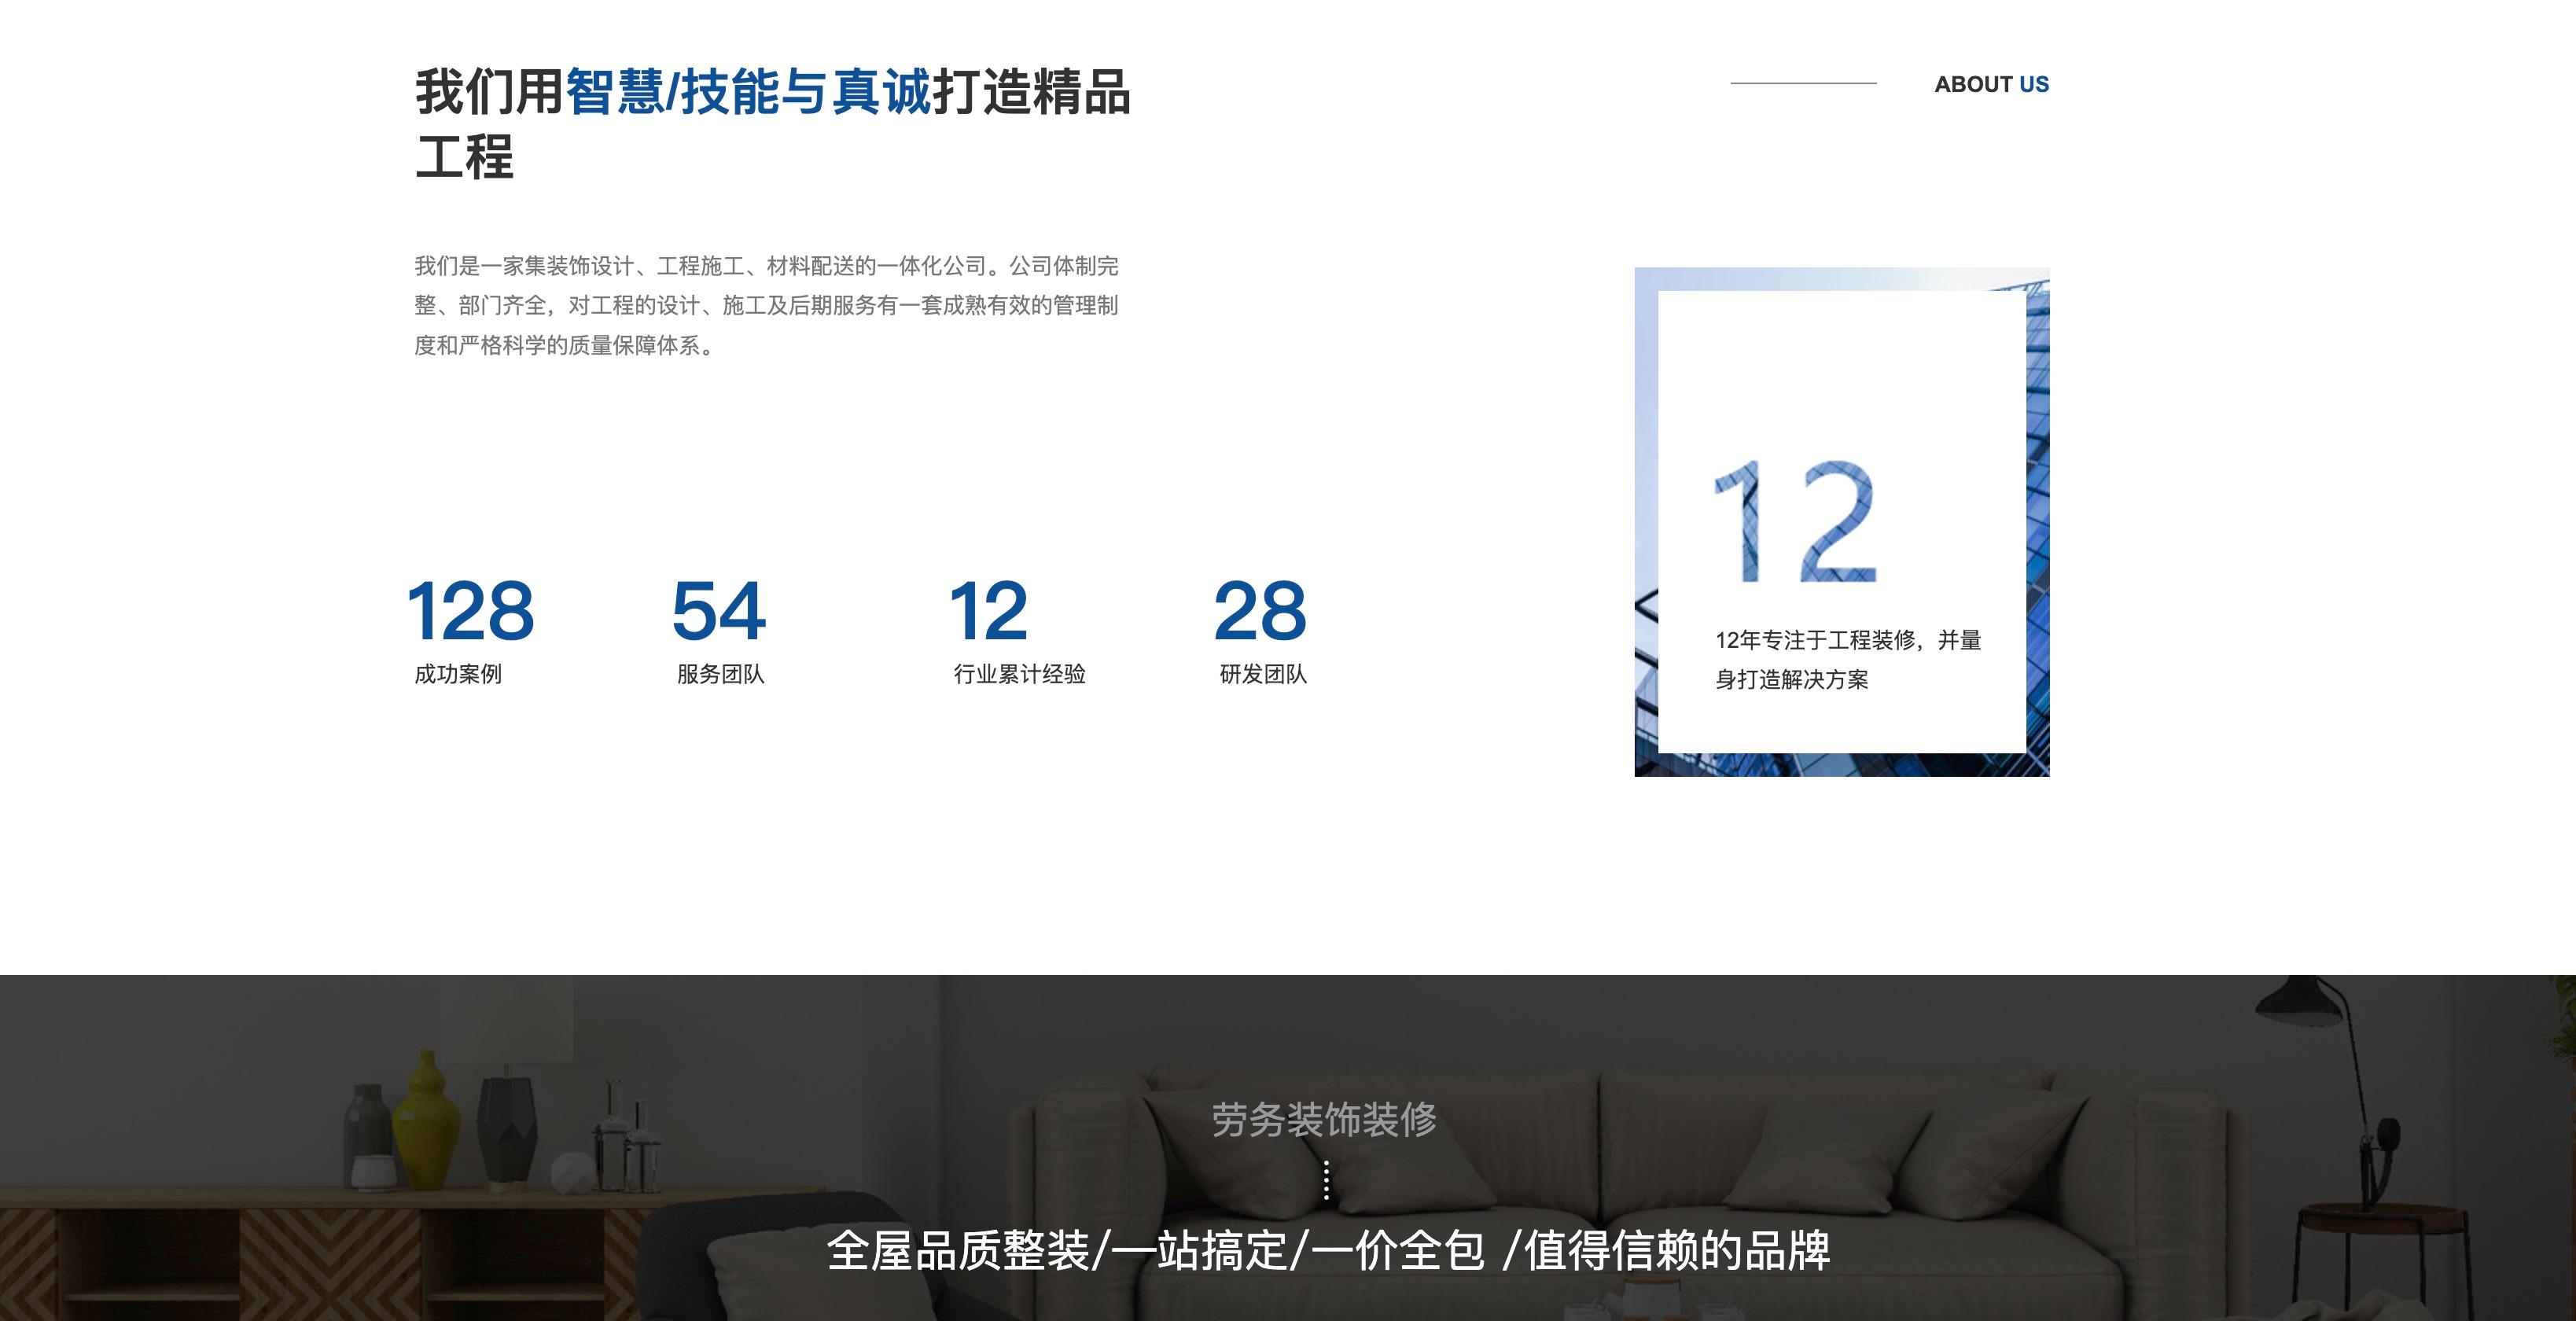Select the 研发团队 label
This screenshot has height=1321, width=2576.
pyautogui.click(x=1263, y=674)
